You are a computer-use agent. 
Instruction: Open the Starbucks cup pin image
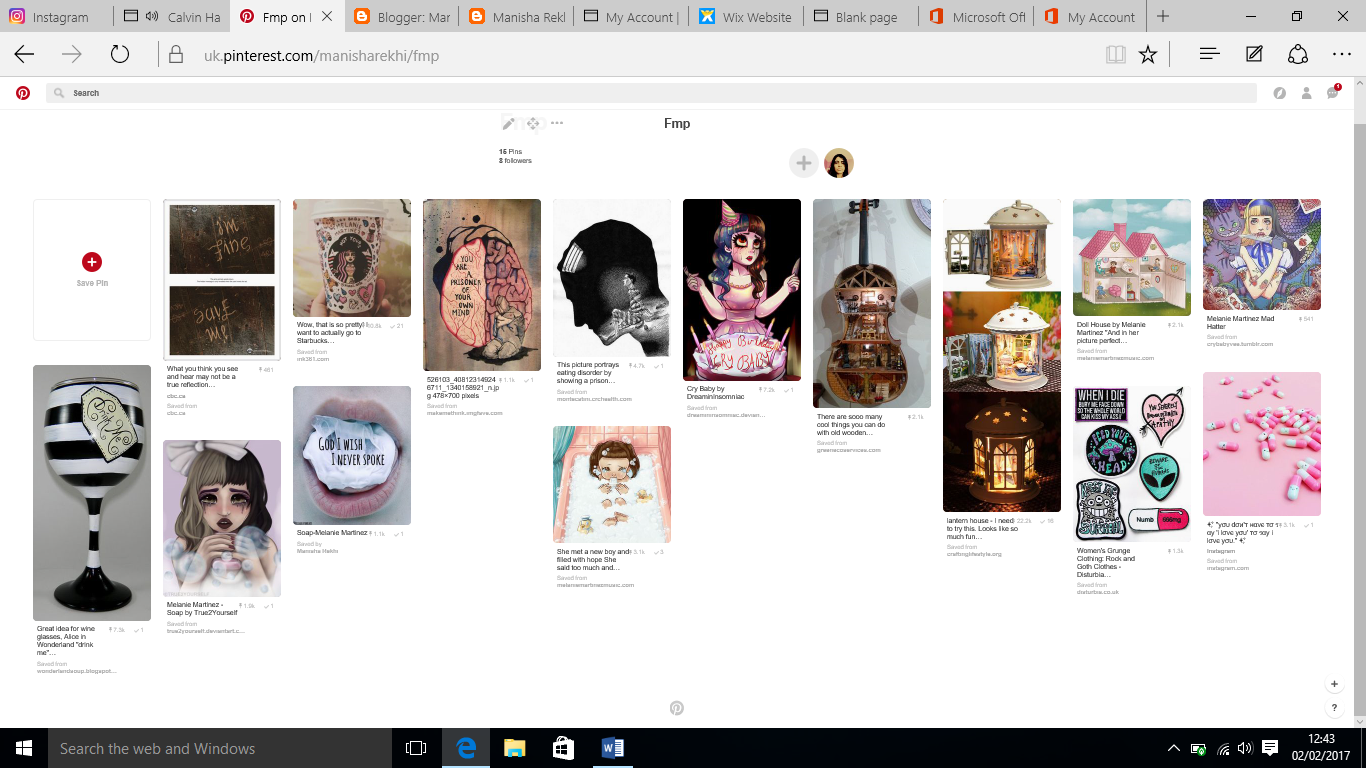point(352,258)
